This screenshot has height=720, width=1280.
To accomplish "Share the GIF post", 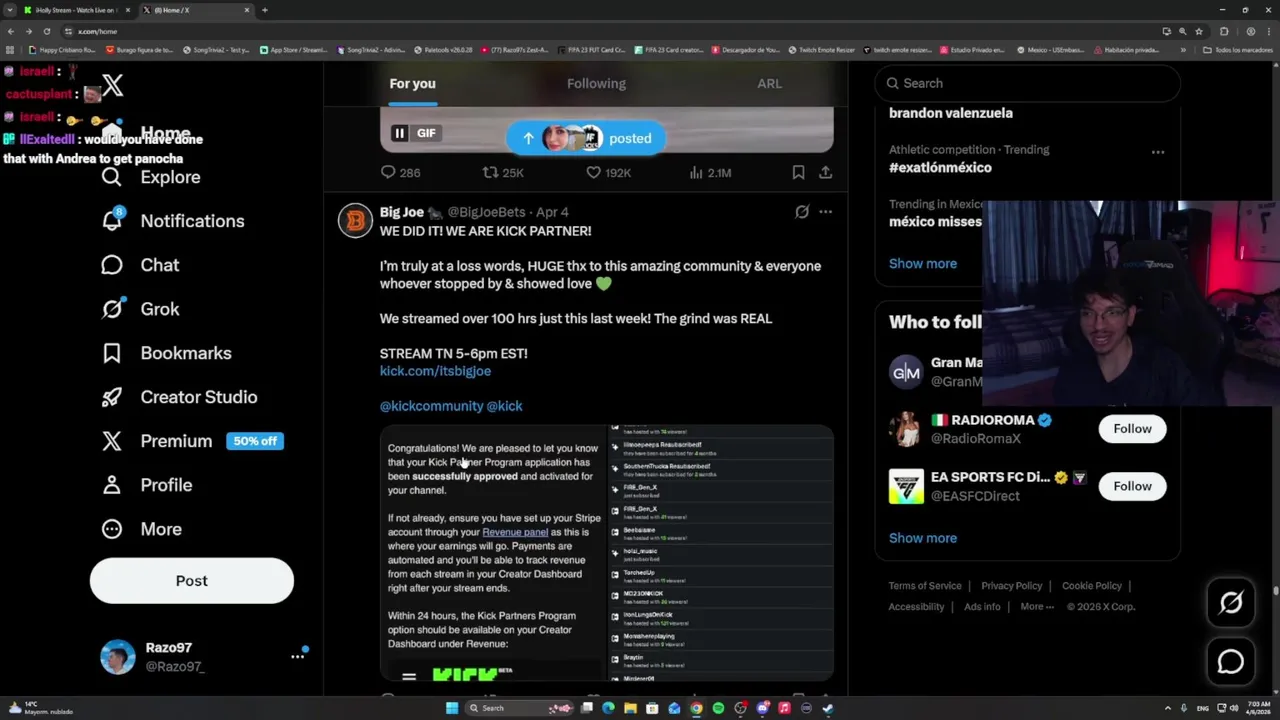I will tap(825, 173).
